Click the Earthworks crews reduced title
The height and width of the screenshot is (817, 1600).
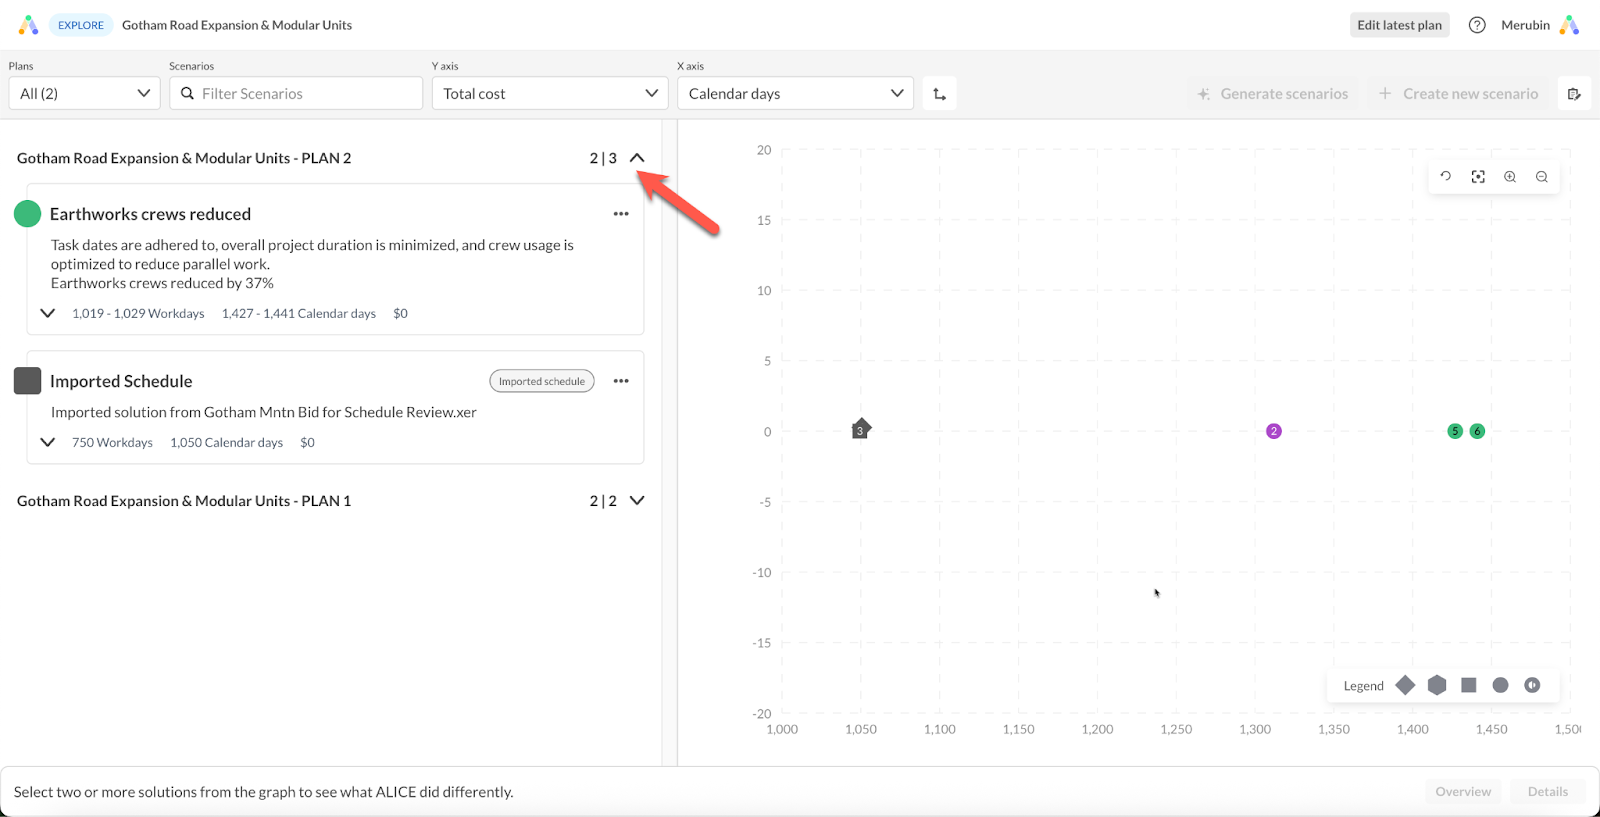click(150, 214)
